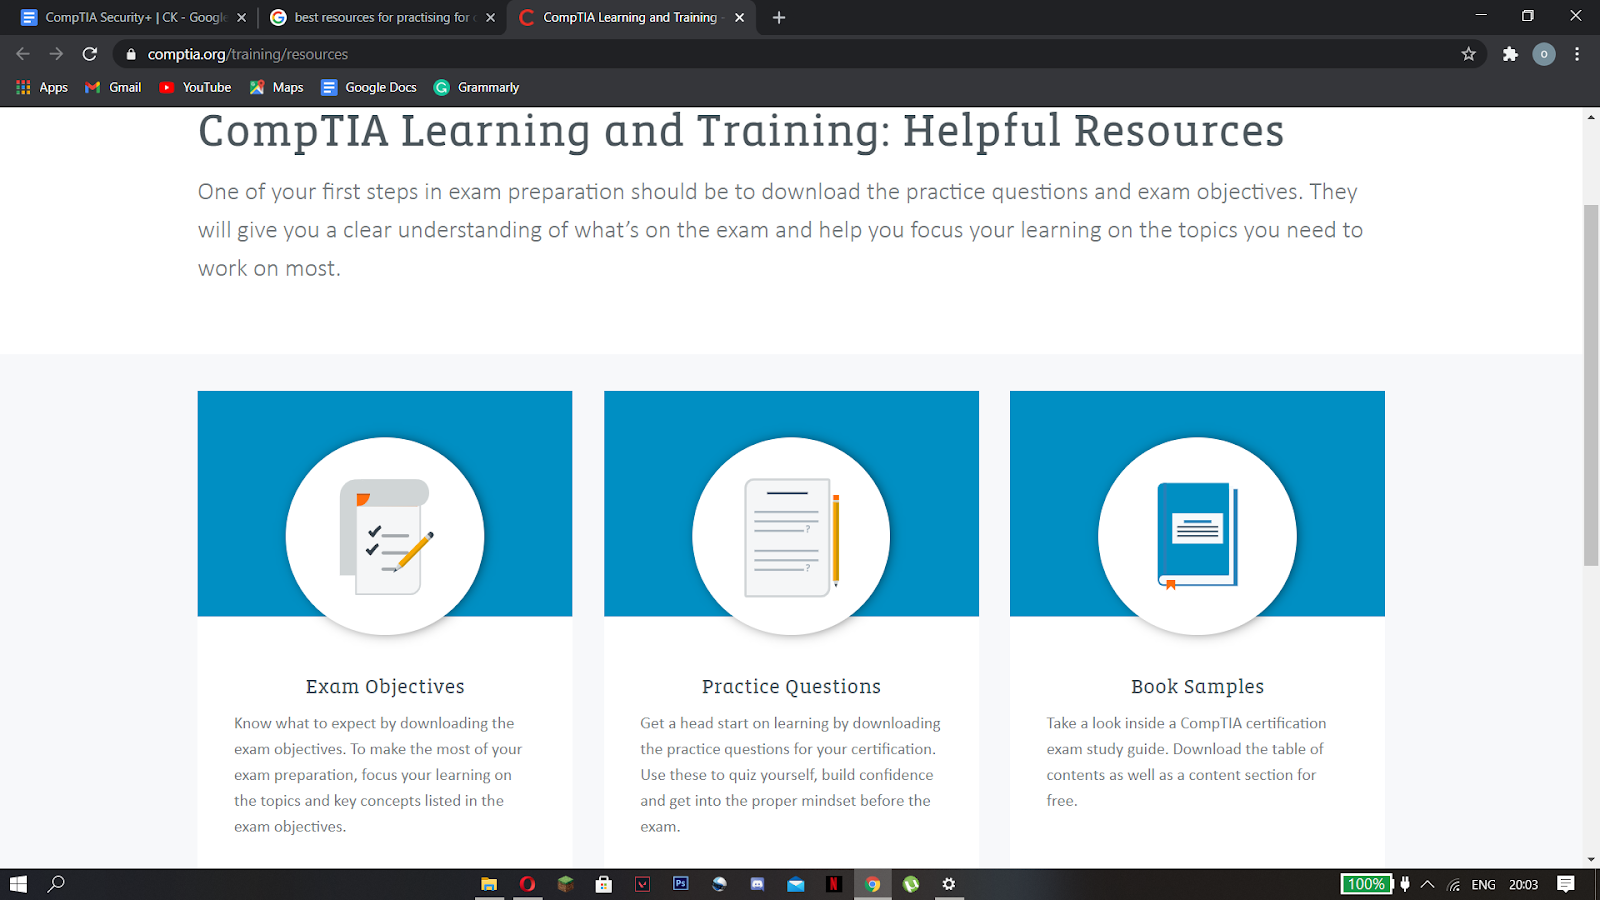The height and width of the screenshot is (900, 1600).
Task: Open File Explorer from the taskbar
Action: point(489,884)
